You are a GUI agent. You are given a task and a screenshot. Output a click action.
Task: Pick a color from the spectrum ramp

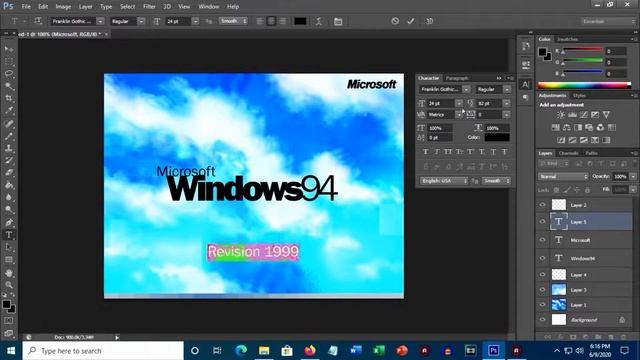click(x=584, y=85)
